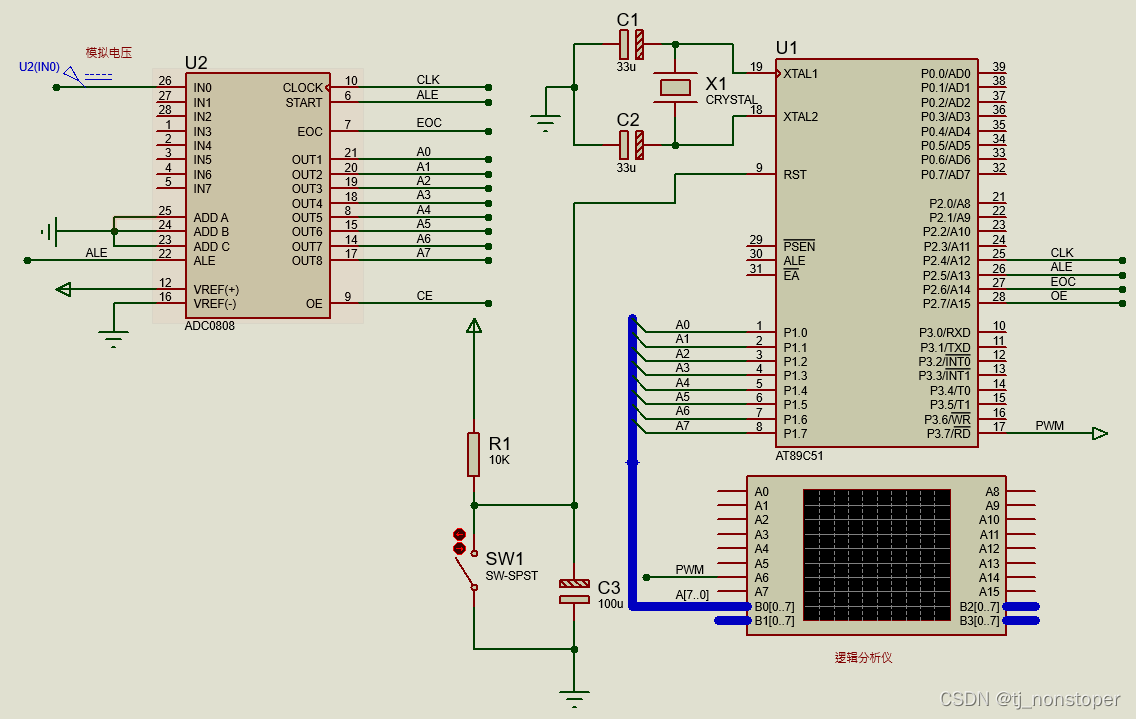Click the power terminal arrow above R1
This screenshot has height=719, width=1136.
[474, 325]
